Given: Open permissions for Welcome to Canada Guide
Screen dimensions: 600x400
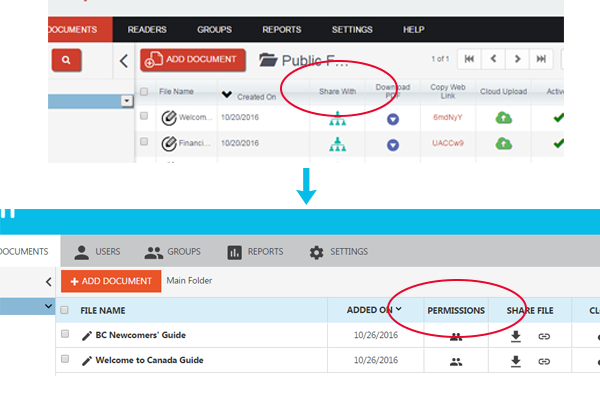Looking at the screenshot, I should point(456,362).
